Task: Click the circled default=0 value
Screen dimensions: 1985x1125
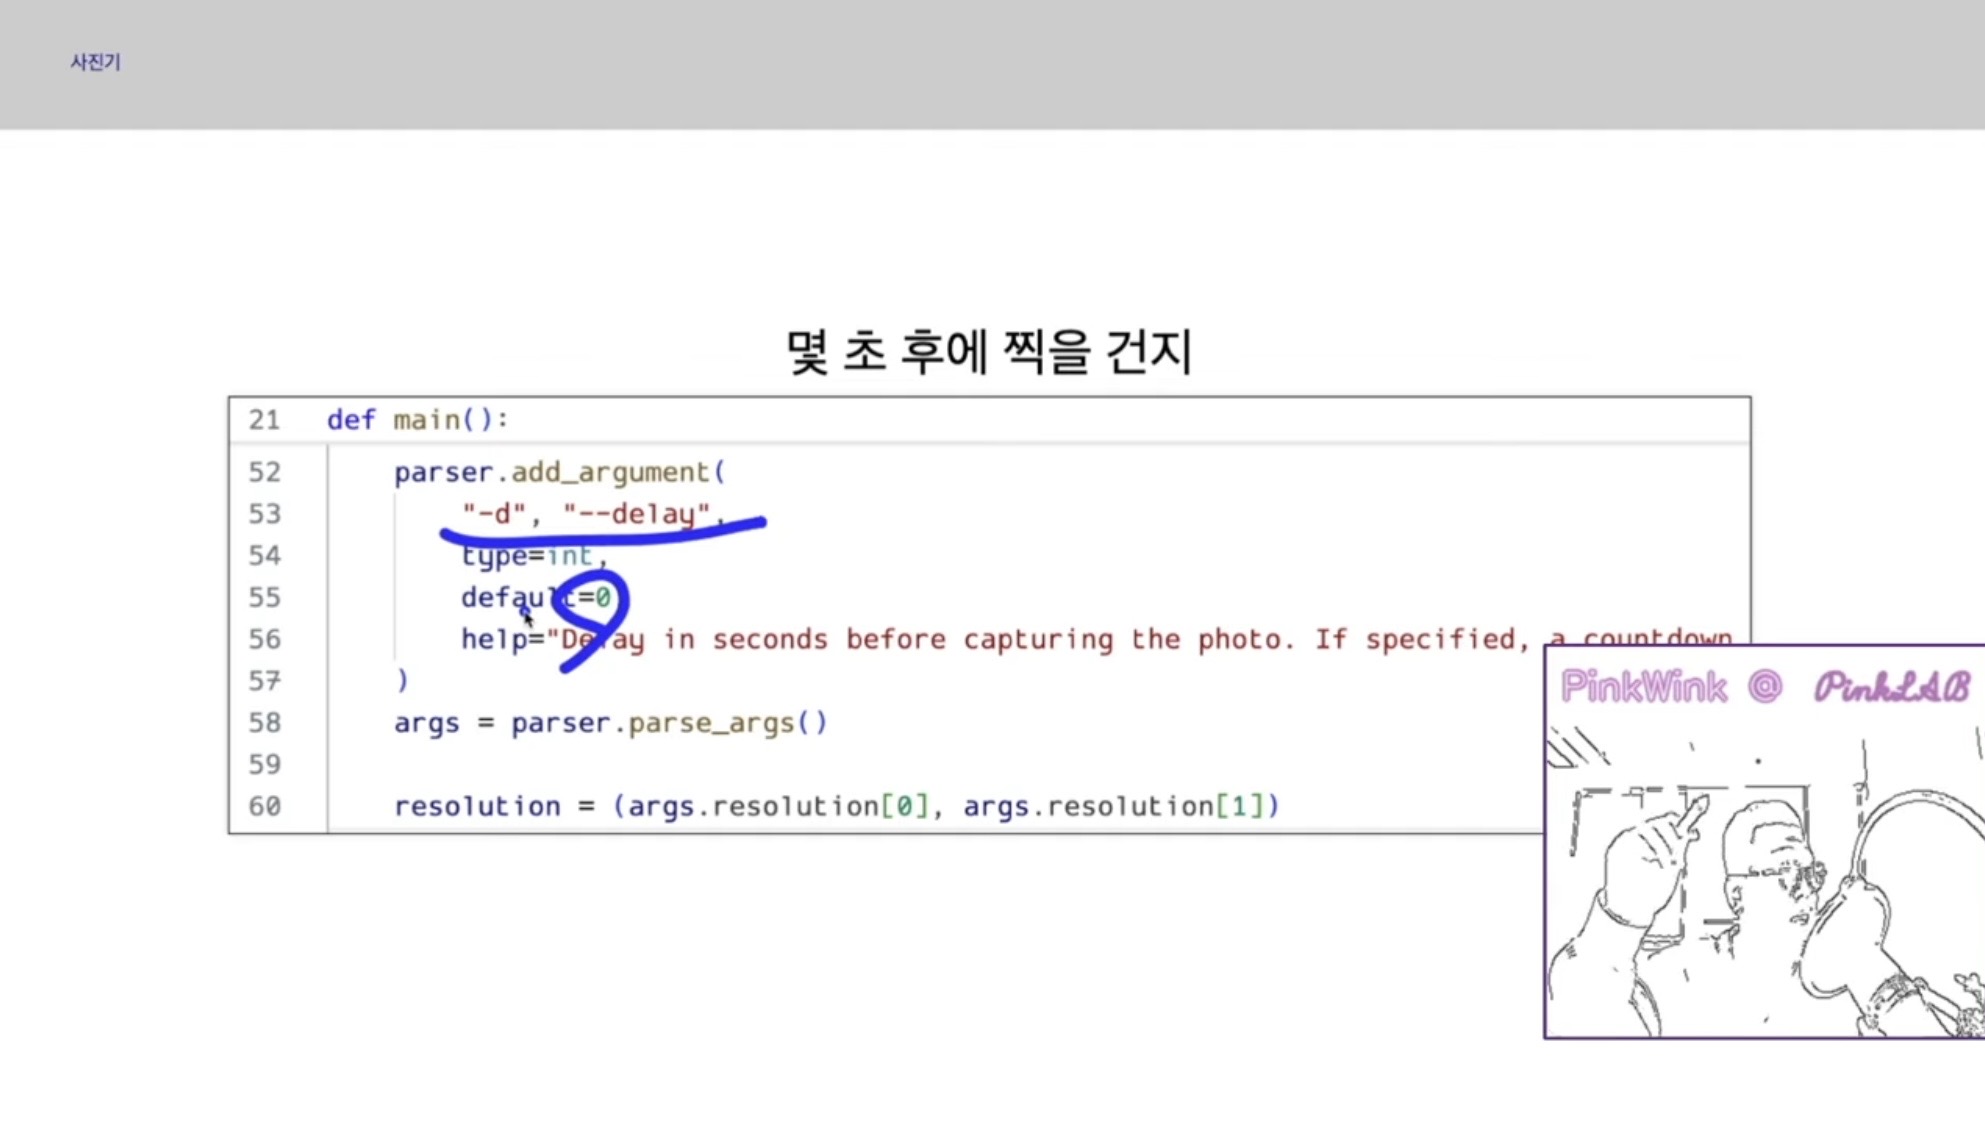Action: 602,598
